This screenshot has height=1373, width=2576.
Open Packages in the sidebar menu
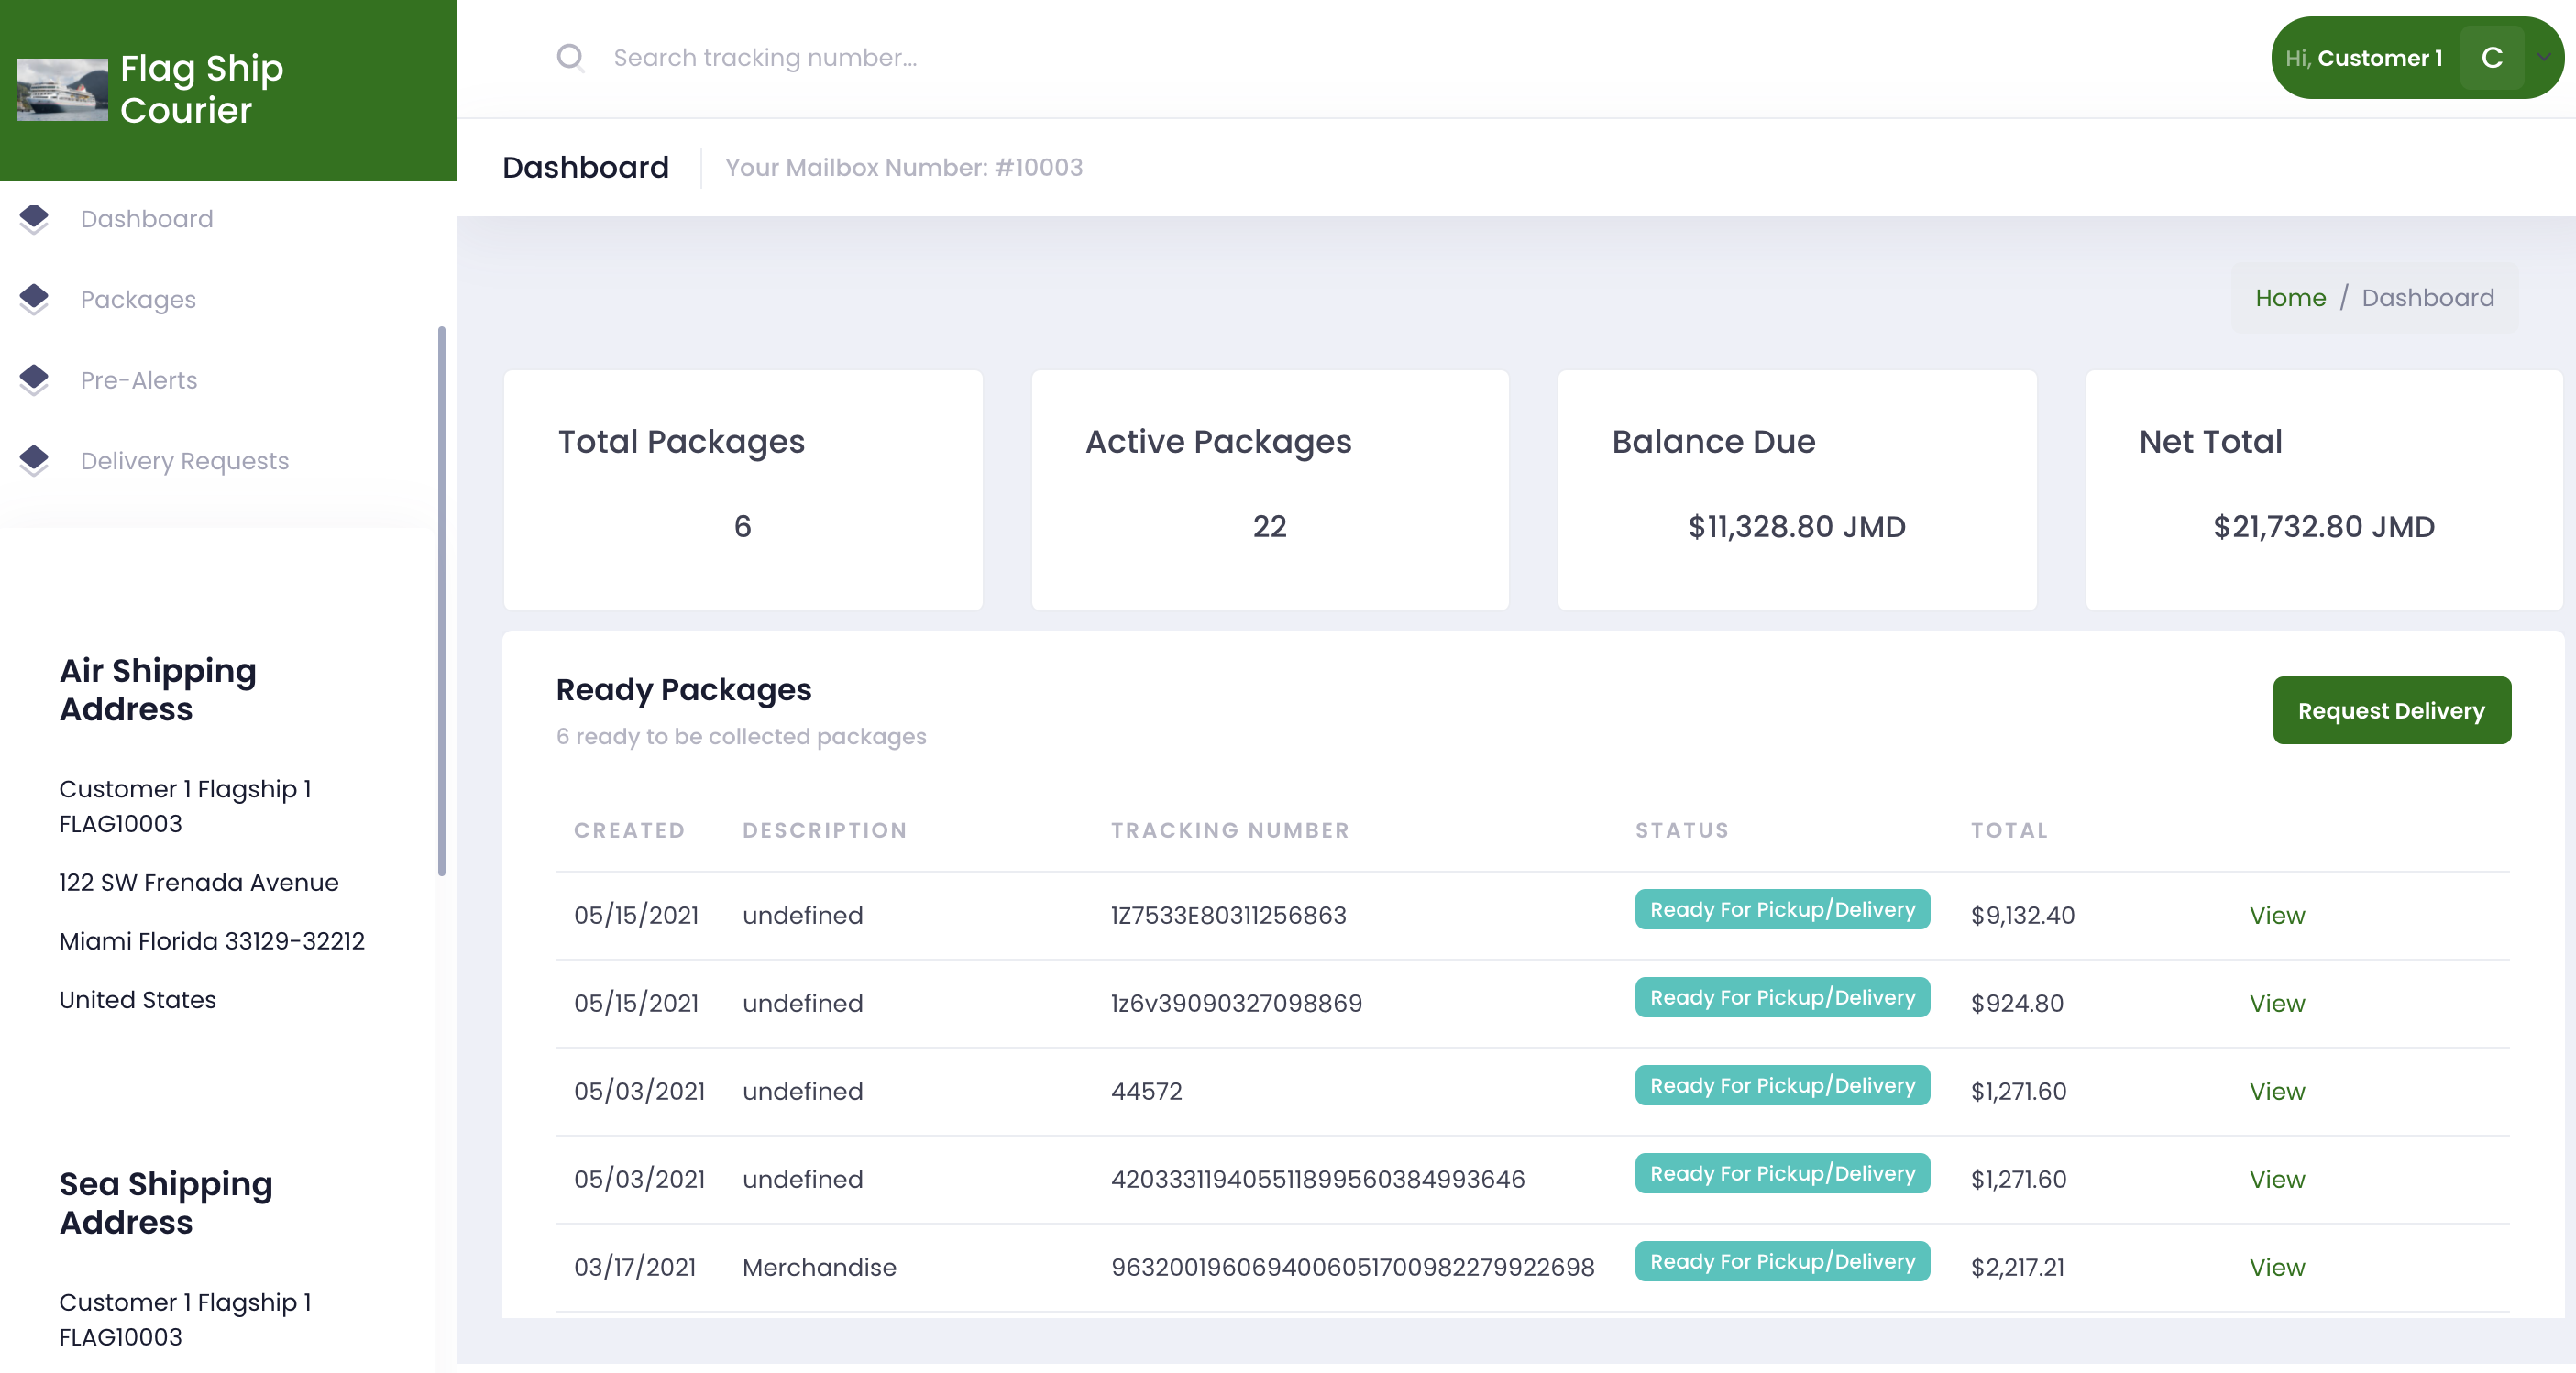[138, 299]
